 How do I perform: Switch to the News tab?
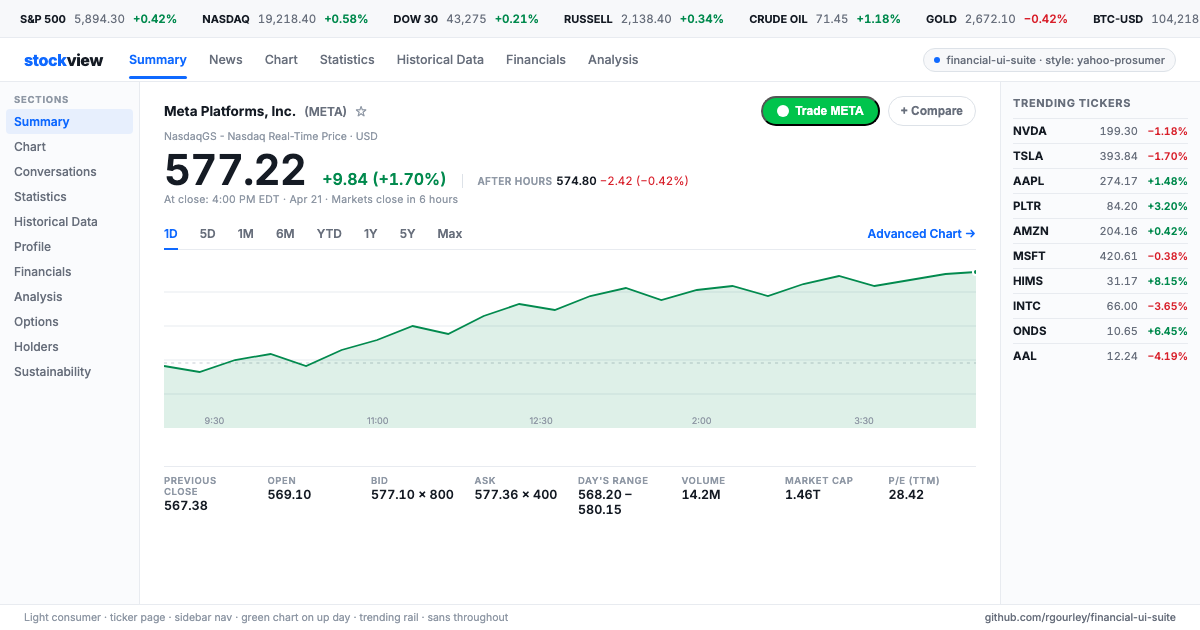pos(226,60)
